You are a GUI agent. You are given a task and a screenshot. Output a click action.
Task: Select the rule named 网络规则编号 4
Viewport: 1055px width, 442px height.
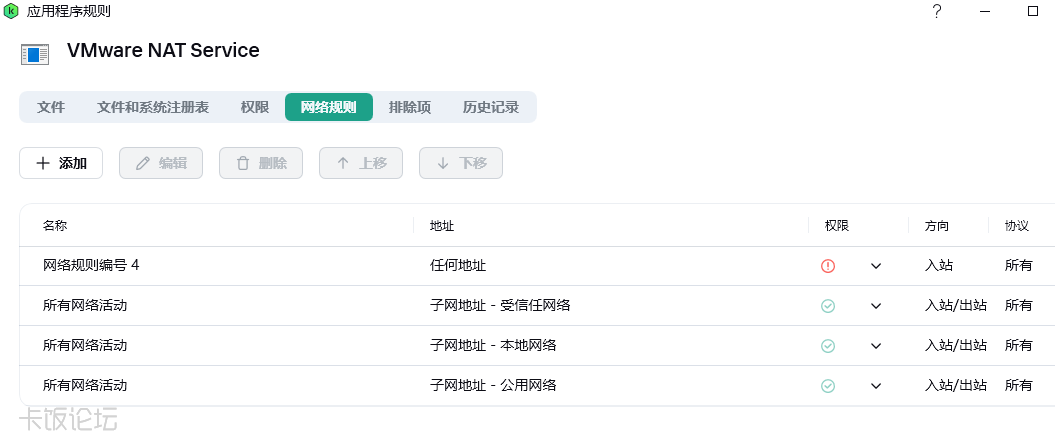pos(92,266)
